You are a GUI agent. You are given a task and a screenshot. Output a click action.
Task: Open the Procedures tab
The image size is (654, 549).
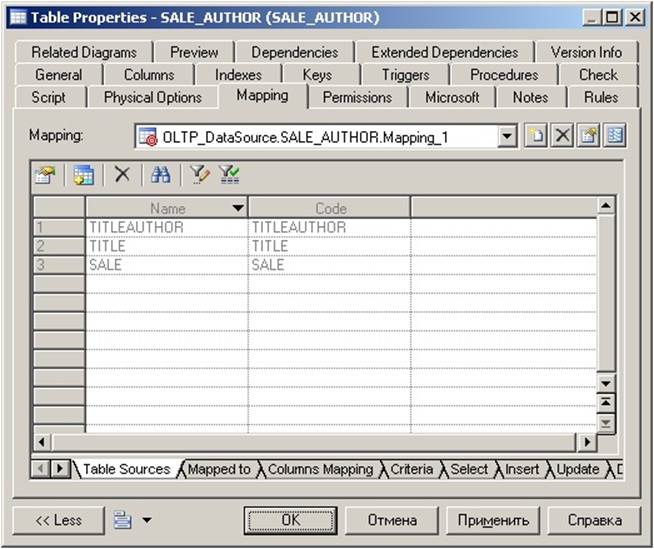pyautogui.click(x=504, y=75)
